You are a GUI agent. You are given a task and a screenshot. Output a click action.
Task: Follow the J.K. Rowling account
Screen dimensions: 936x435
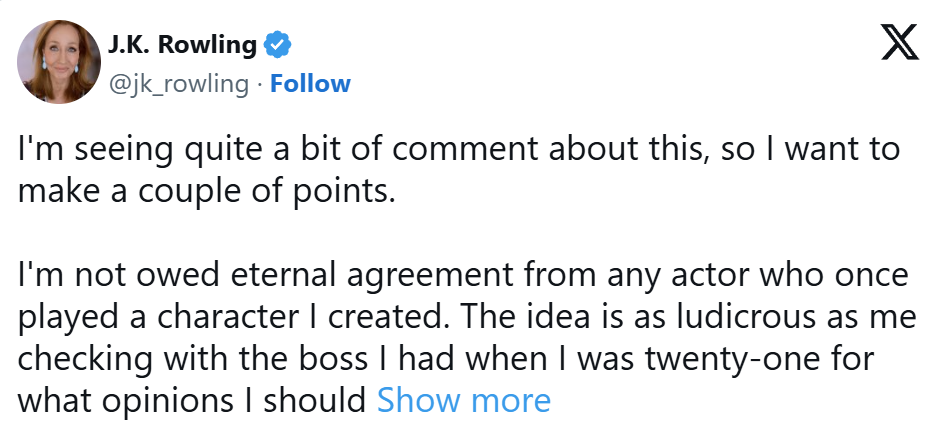tap(311, 83)
